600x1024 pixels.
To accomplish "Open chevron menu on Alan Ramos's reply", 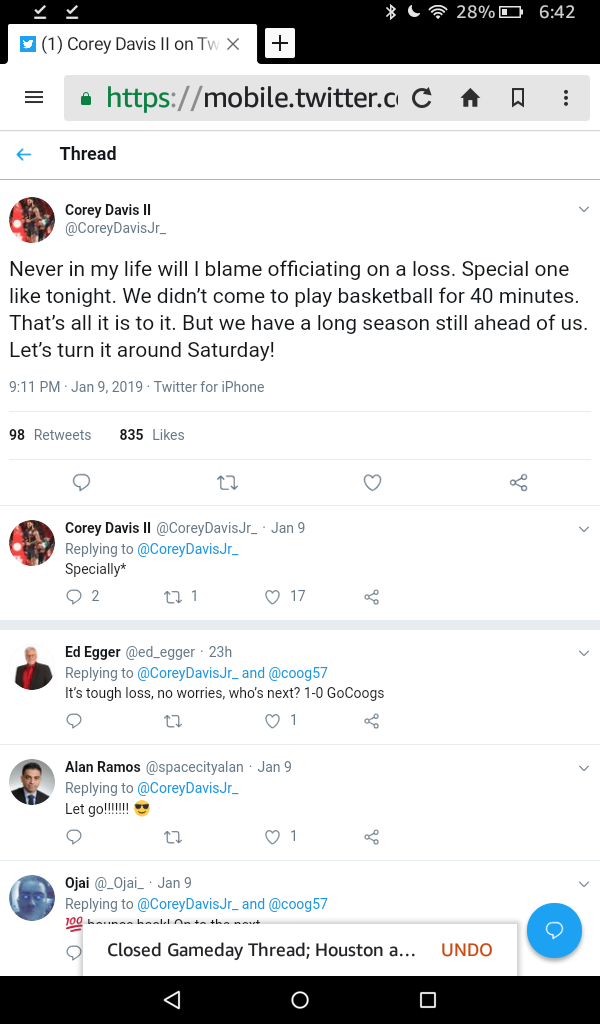I will coord(584,768).
